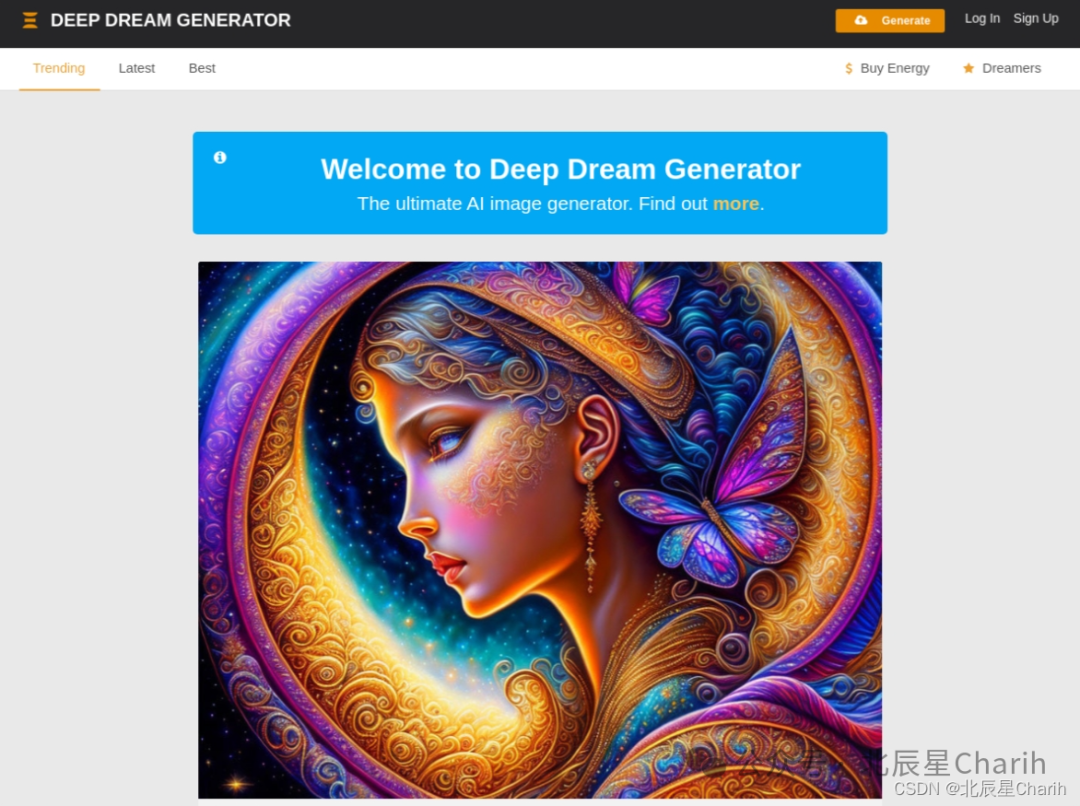Follow the 'more' link in the banner

tap(736, 204)
